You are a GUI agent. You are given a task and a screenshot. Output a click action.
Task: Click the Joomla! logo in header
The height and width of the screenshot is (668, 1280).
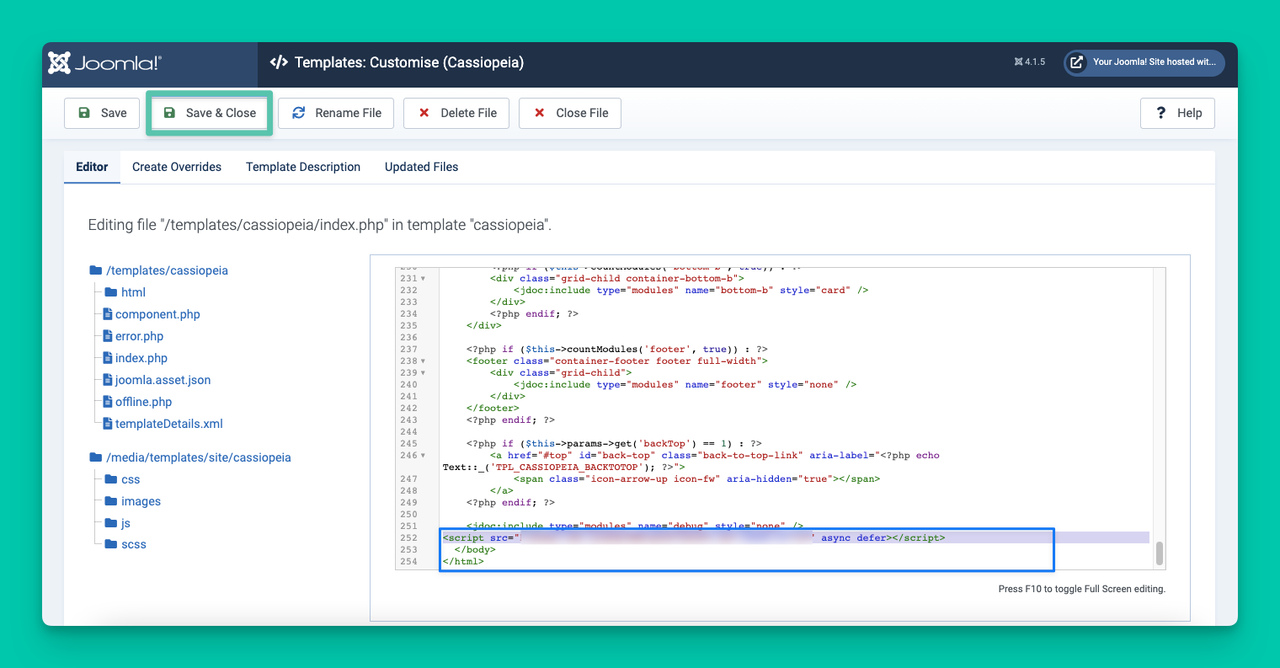coord(105,63)
